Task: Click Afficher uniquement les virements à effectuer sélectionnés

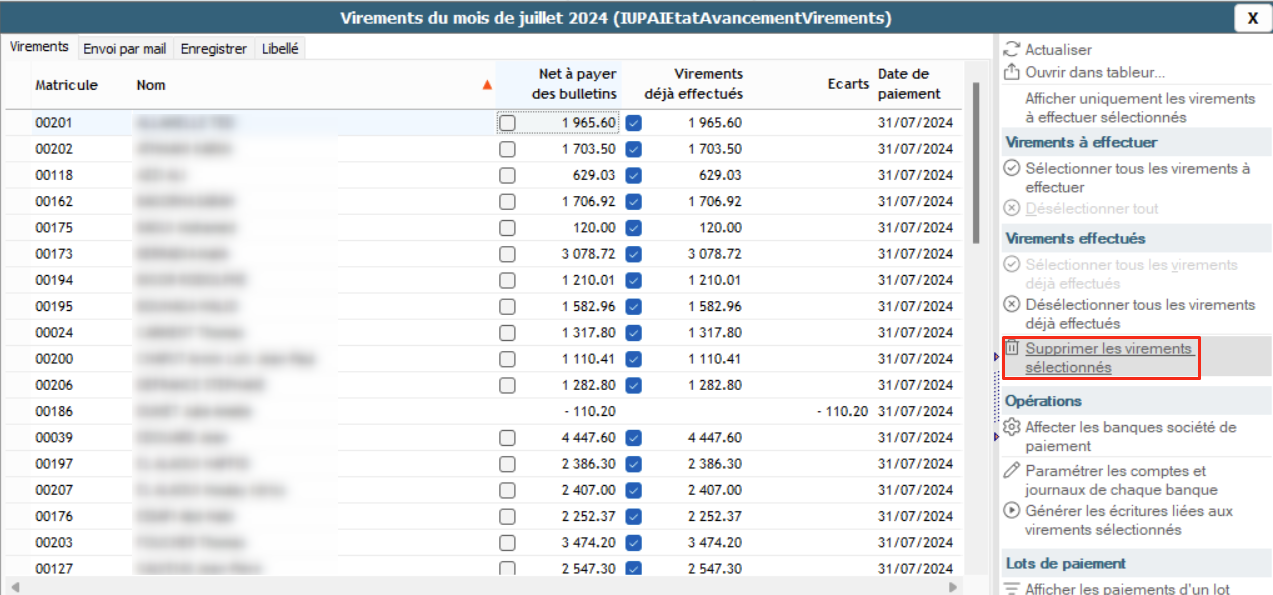Action: point(1139,108)
